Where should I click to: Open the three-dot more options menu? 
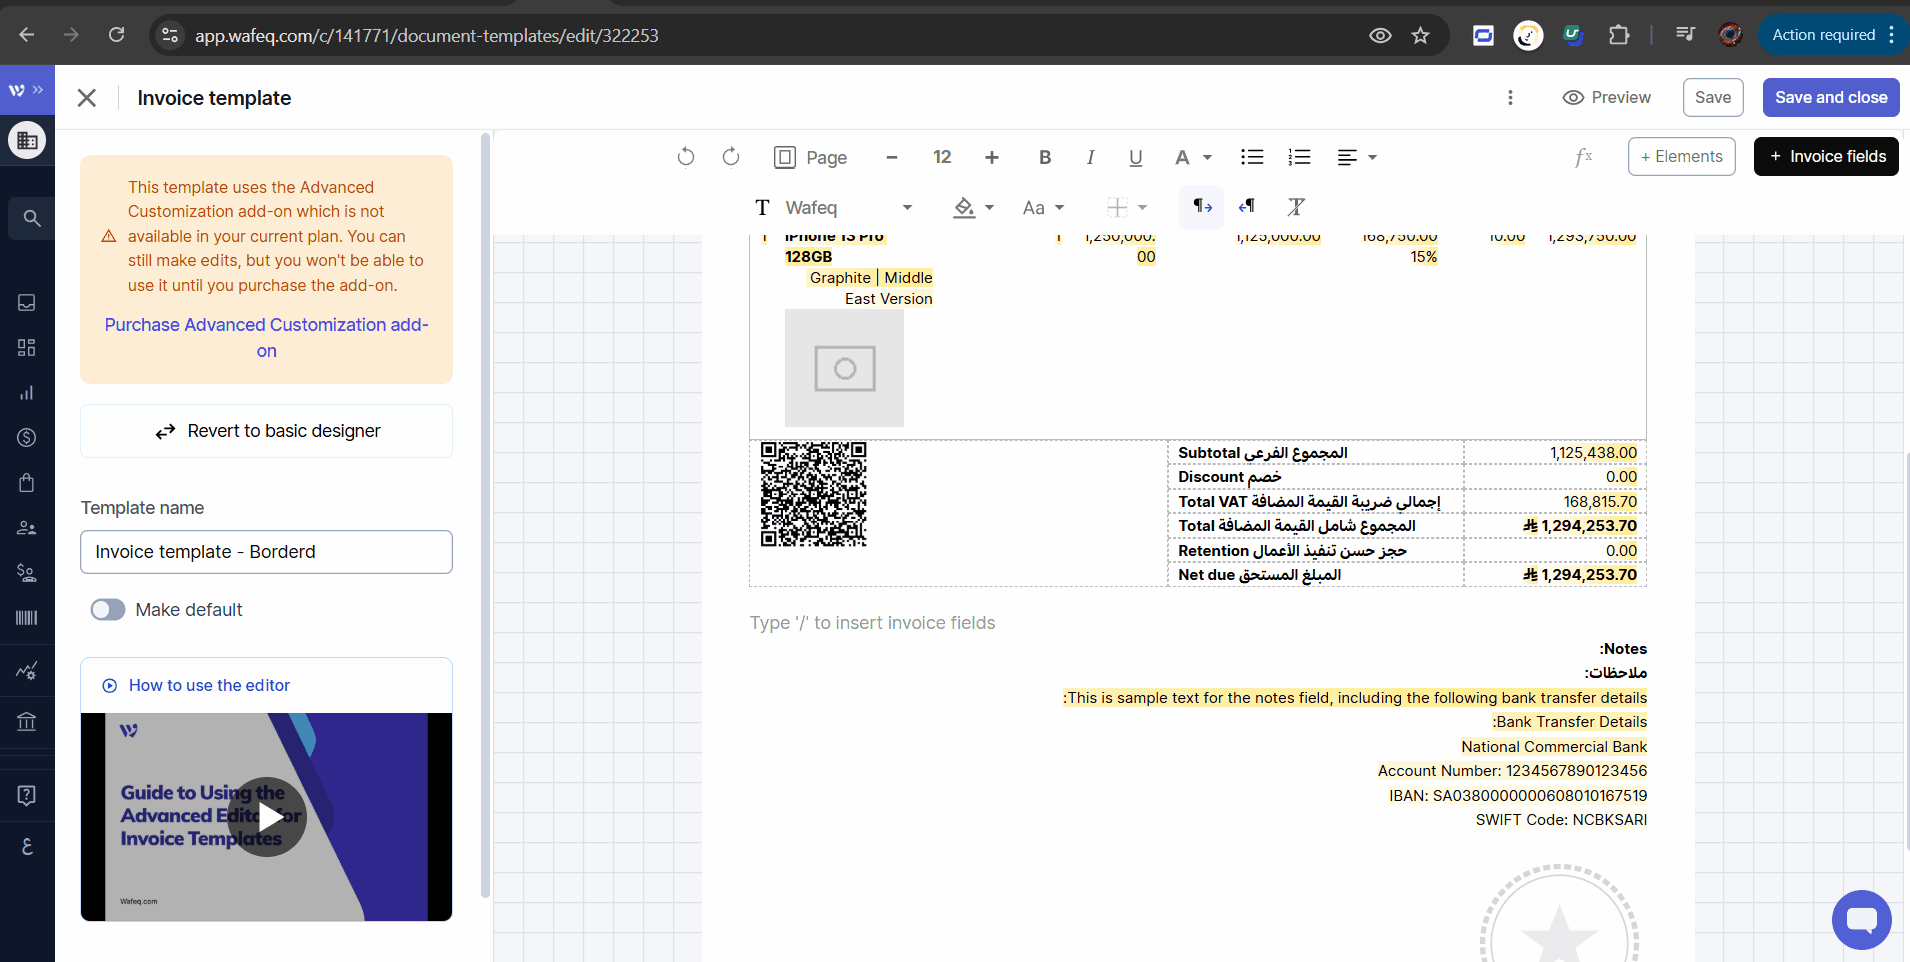(x=1510, y=98)
